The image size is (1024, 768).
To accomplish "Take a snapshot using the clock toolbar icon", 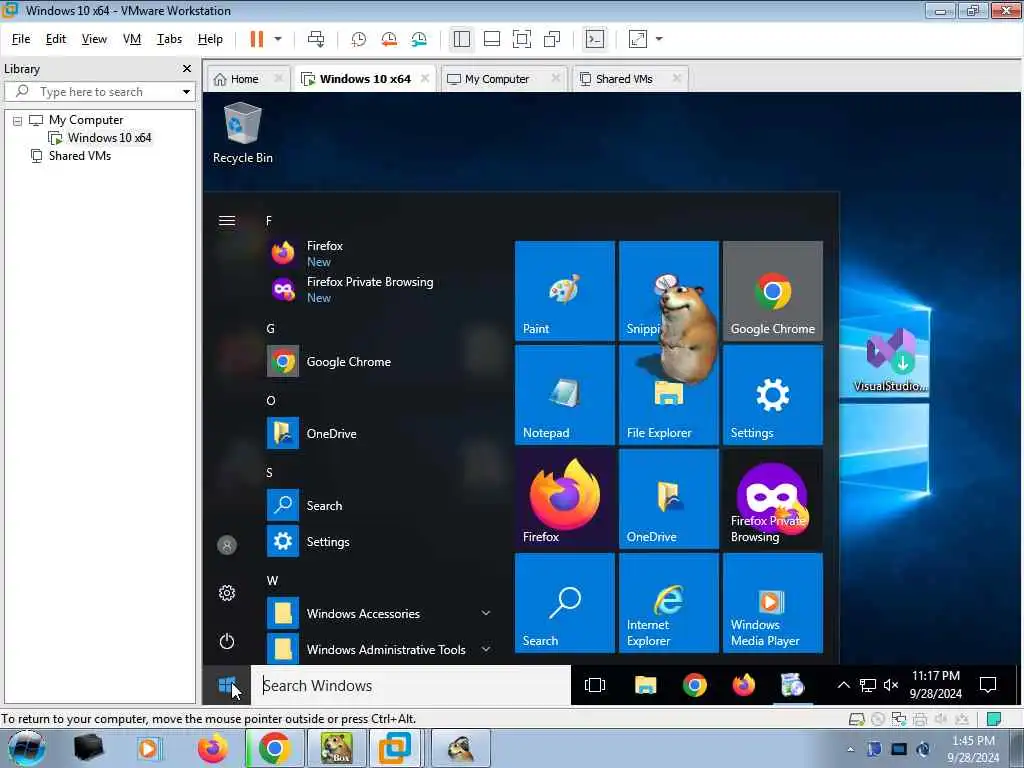I will 359,39.
